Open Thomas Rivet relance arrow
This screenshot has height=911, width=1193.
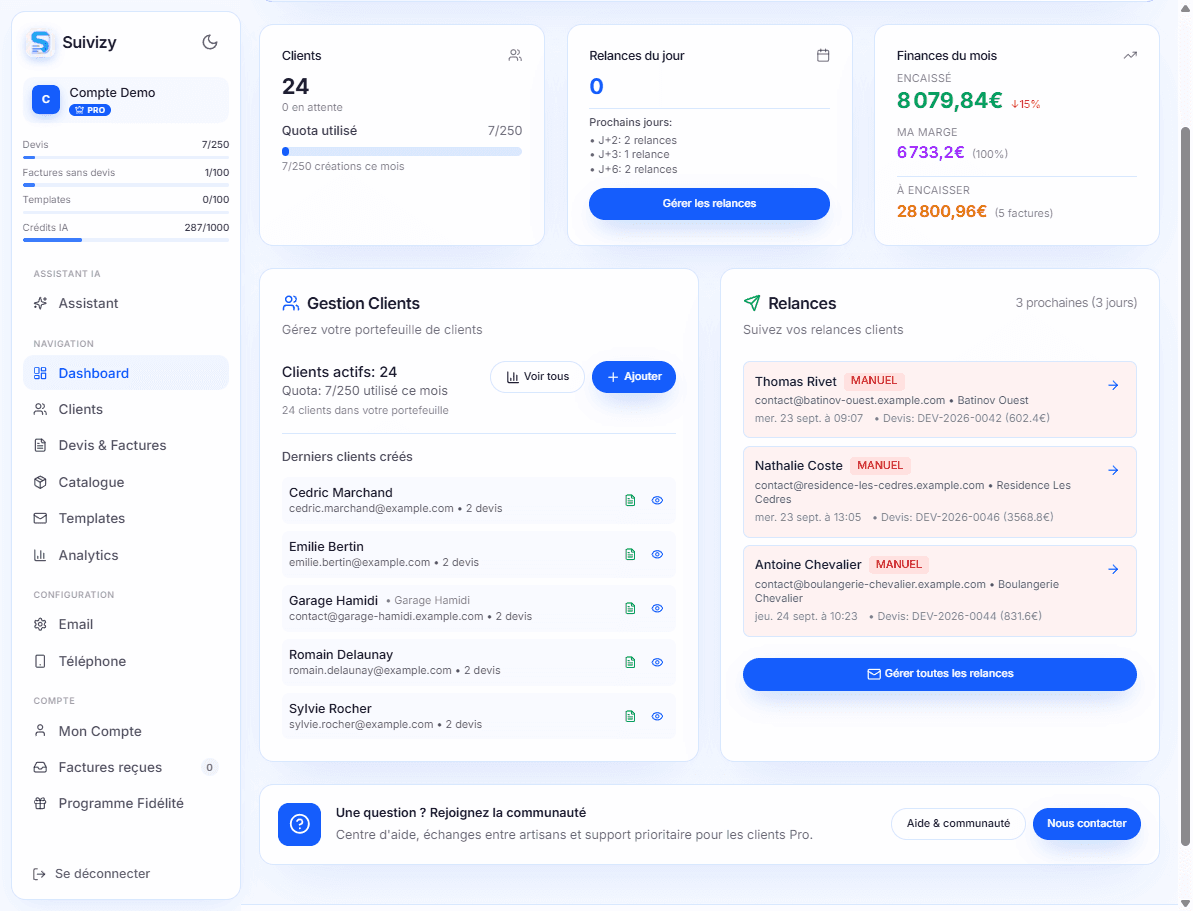[1113, 386]
